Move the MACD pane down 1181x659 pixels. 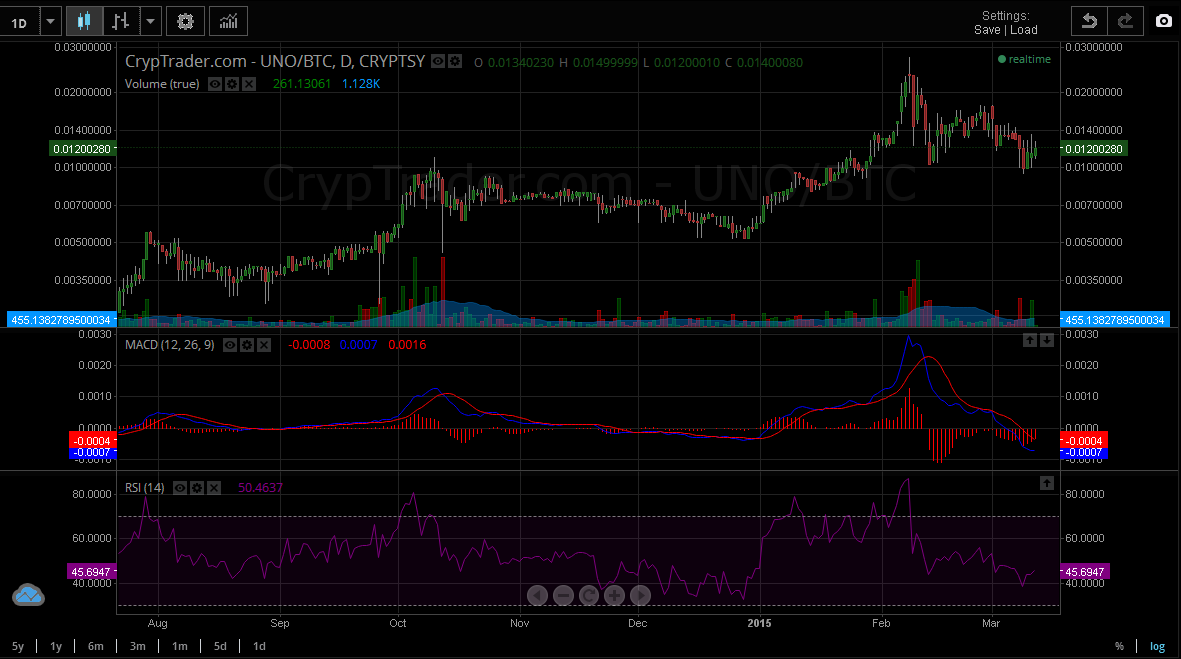point(1047,340)
